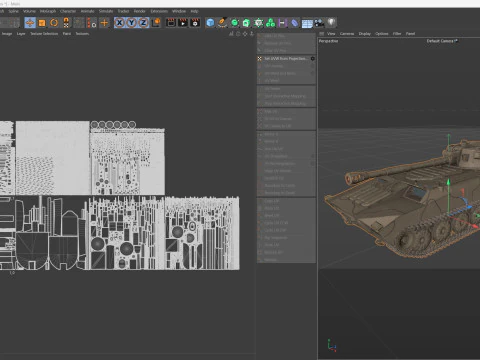Click the Spline Pen tool icon
The height and width of the screenshot is (360, 480).
(222, 23)
